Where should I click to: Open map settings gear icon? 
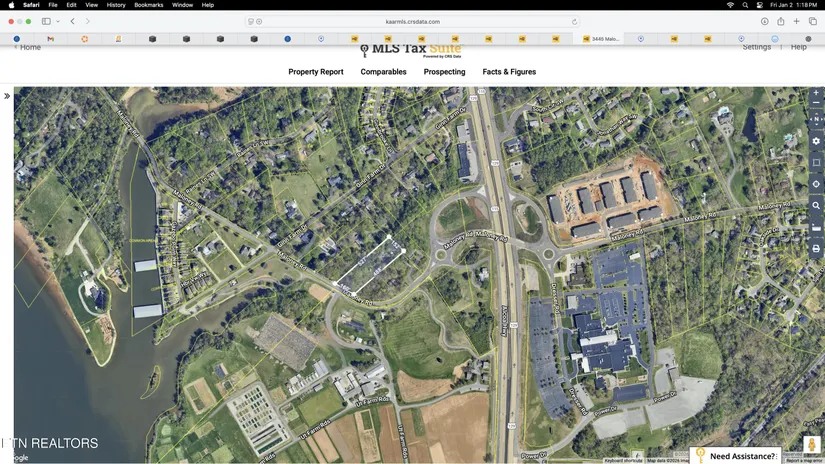click(816, 141)
